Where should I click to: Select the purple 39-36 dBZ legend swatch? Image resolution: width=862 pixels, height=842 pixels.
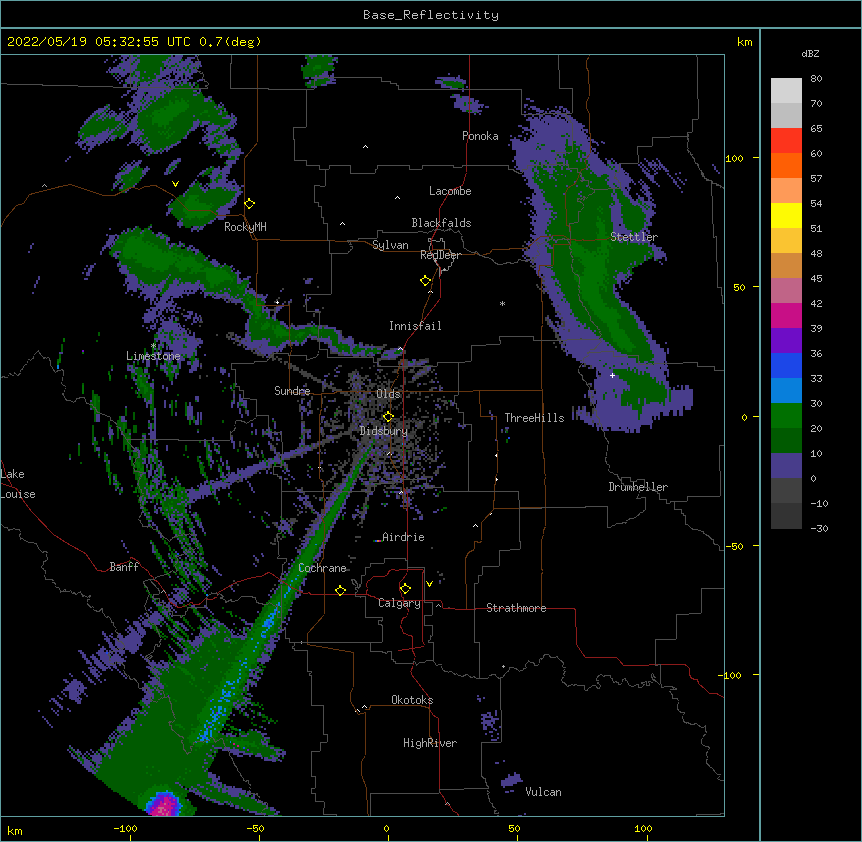[786, 341]
